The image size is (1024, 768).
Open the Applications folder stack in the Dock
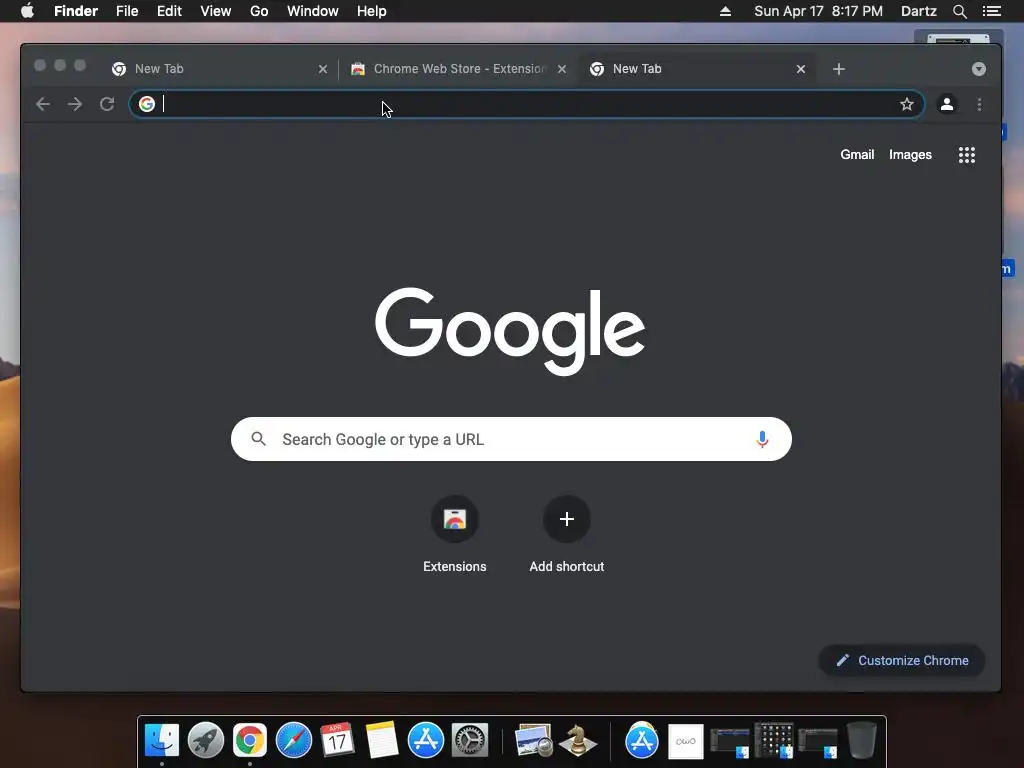[x=642, y=741]
